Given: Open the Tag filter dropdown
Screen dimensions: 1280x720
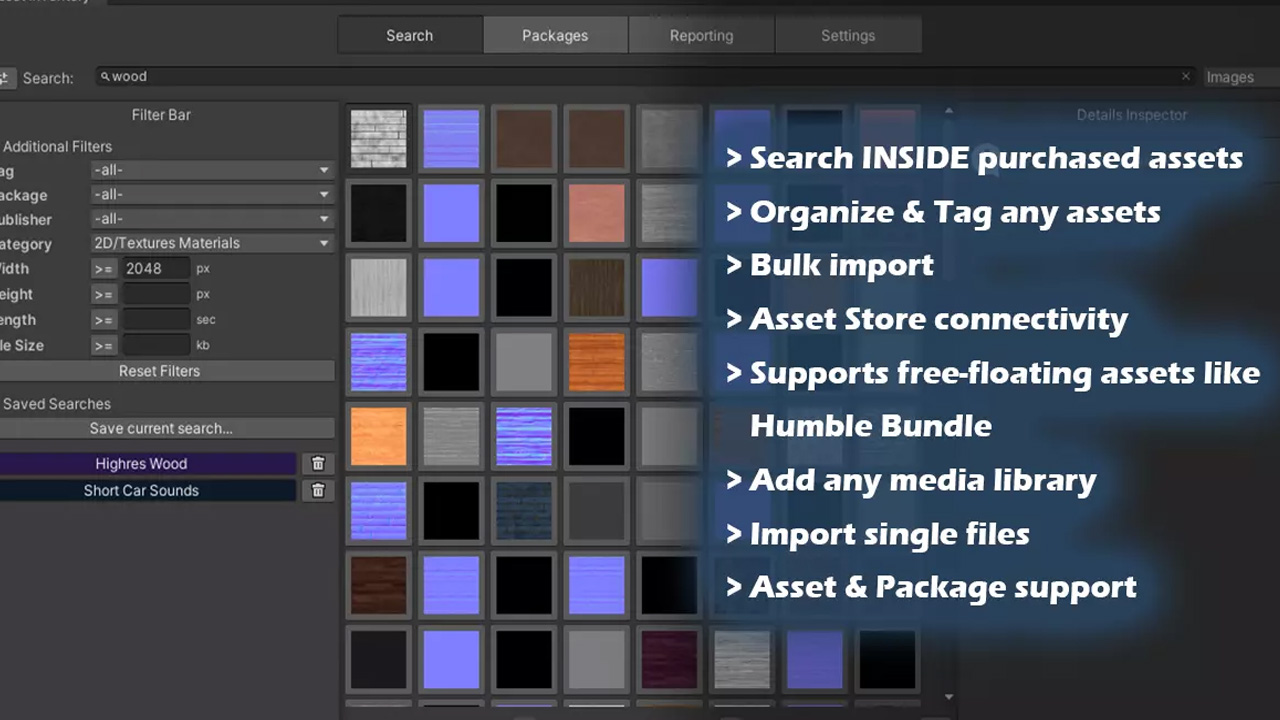Looking at the screenshot, I should [x=212, y=171].
